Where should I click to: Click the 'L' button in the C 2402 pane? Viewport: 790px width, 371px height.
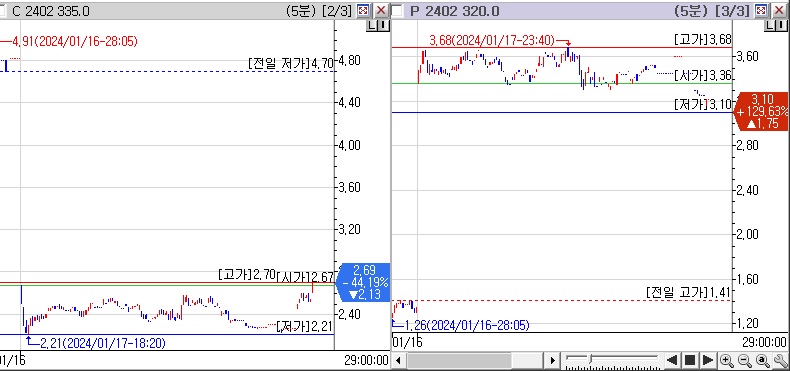tap(372, 25)
